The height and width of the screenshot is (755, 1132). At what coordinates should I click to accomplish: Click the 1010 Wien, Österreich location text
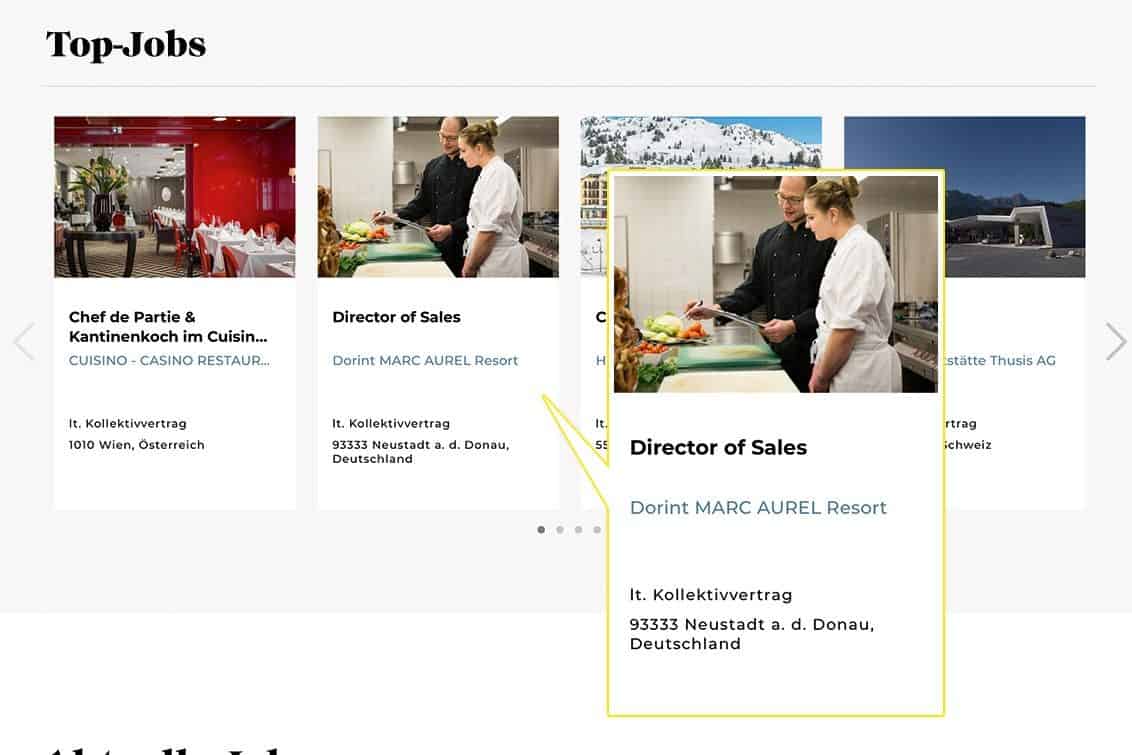coord(136,445)
